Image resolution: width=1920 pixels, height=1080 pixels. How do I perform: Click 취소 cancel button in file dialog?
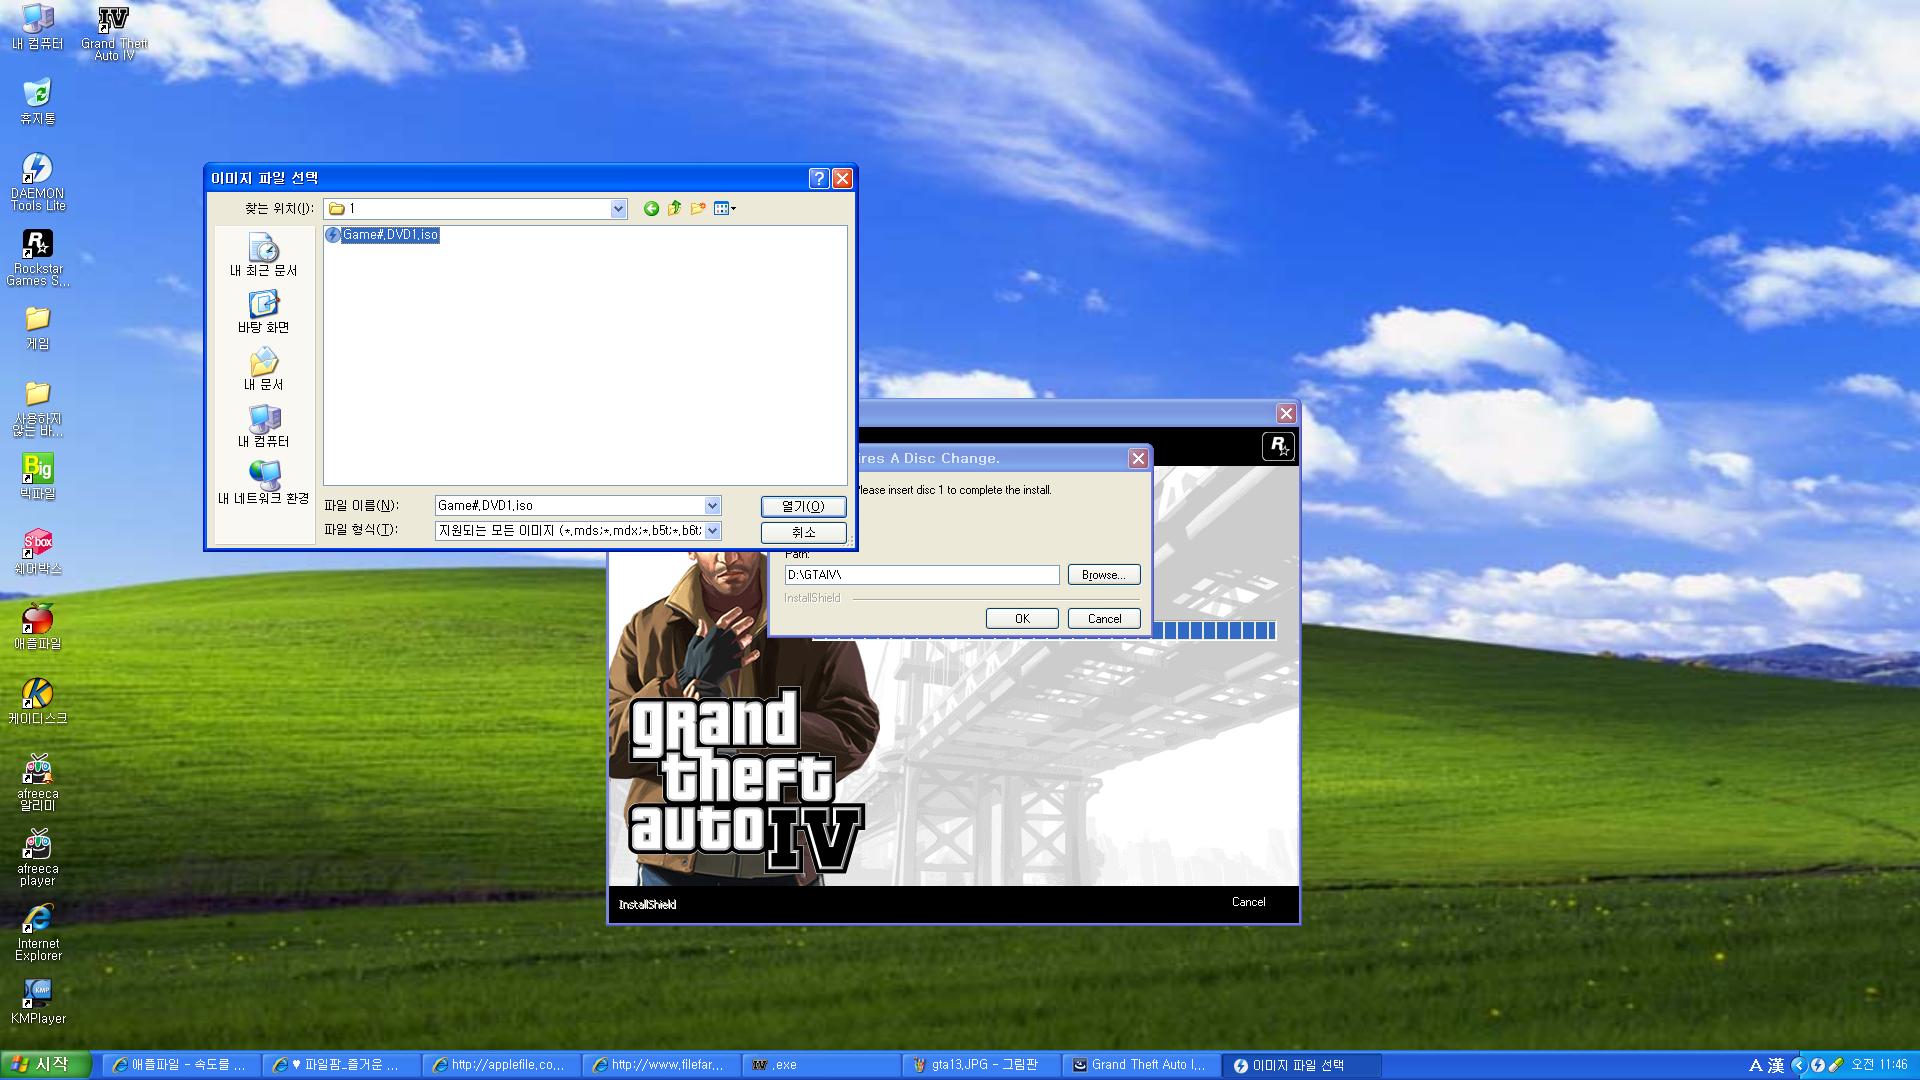coord(803,533)
